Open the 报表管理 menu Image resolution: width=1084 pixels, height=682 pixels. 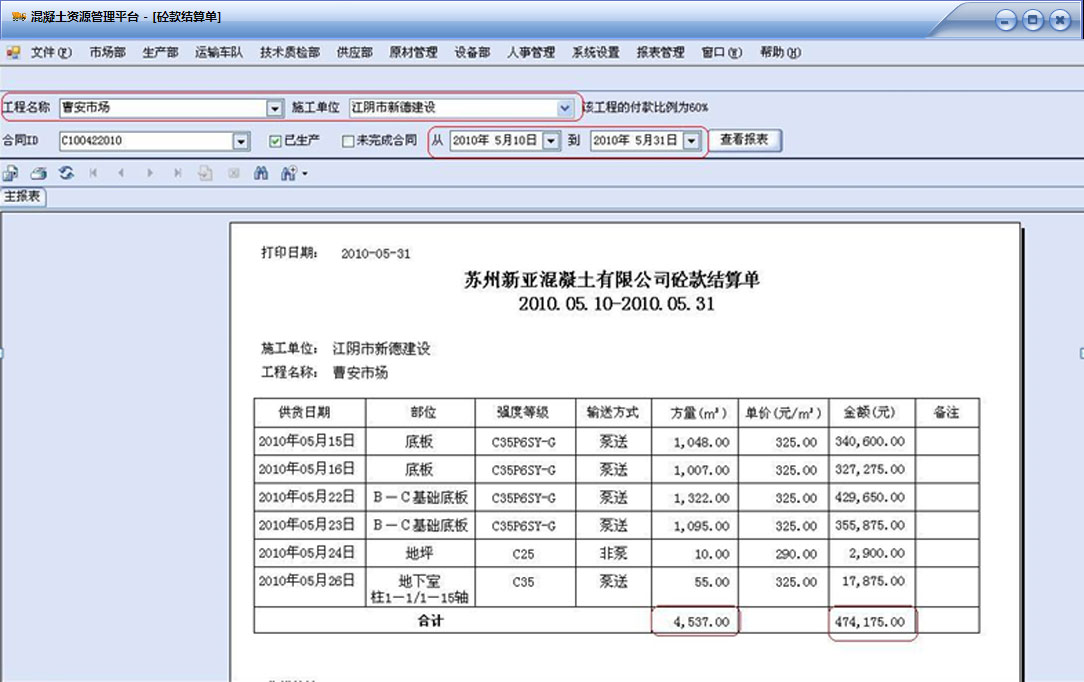[660, 52]
